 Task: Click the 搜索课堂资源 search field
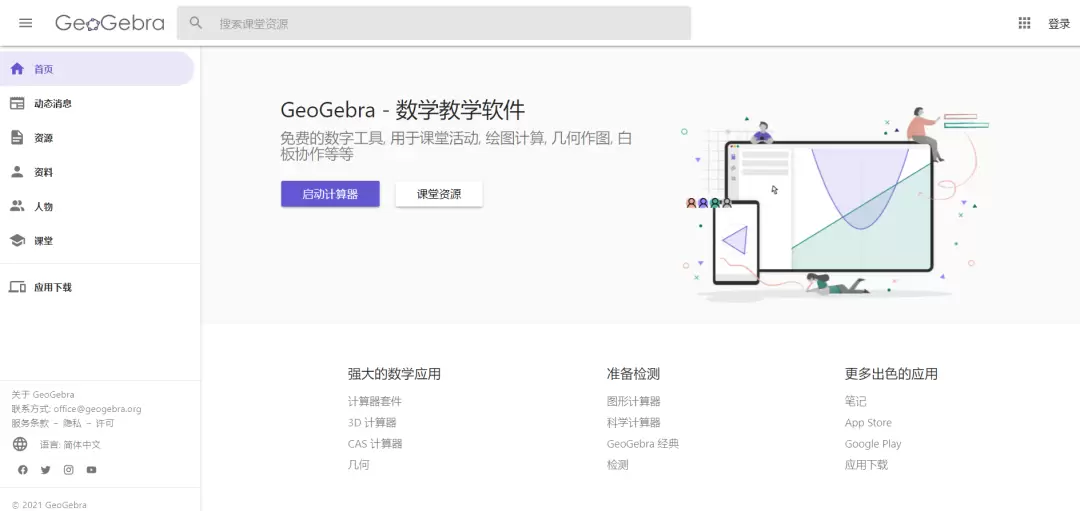434,23
